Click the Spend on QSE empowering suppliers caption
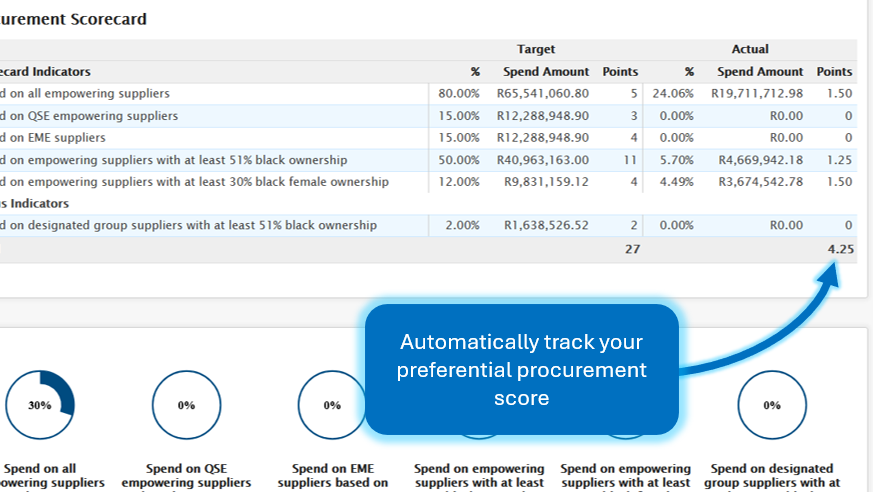This screenshot has width=873, height=492. [187, 476]
